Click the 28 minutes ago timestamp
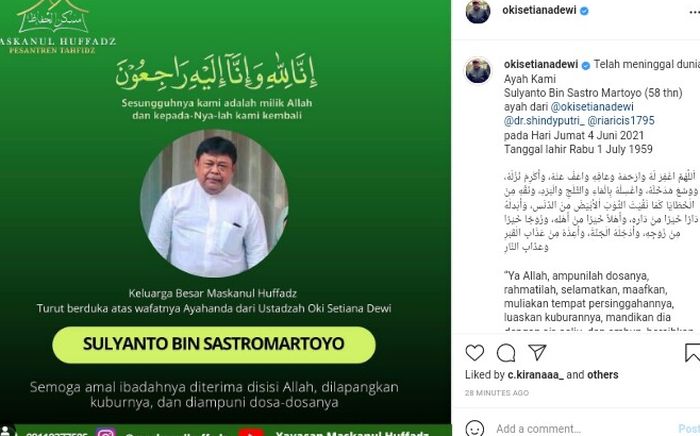 (496, 393)
